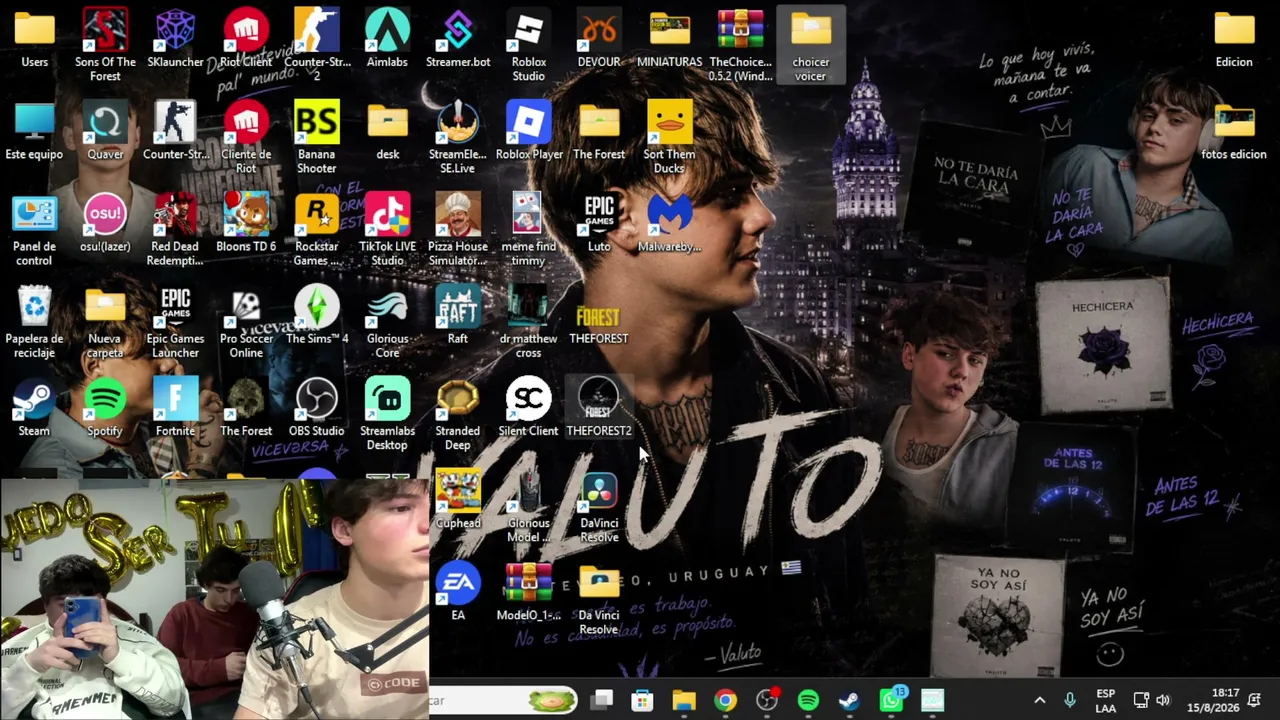Select the Este equipo icon
Screen dimensions: 1280x720
(34, 132)
